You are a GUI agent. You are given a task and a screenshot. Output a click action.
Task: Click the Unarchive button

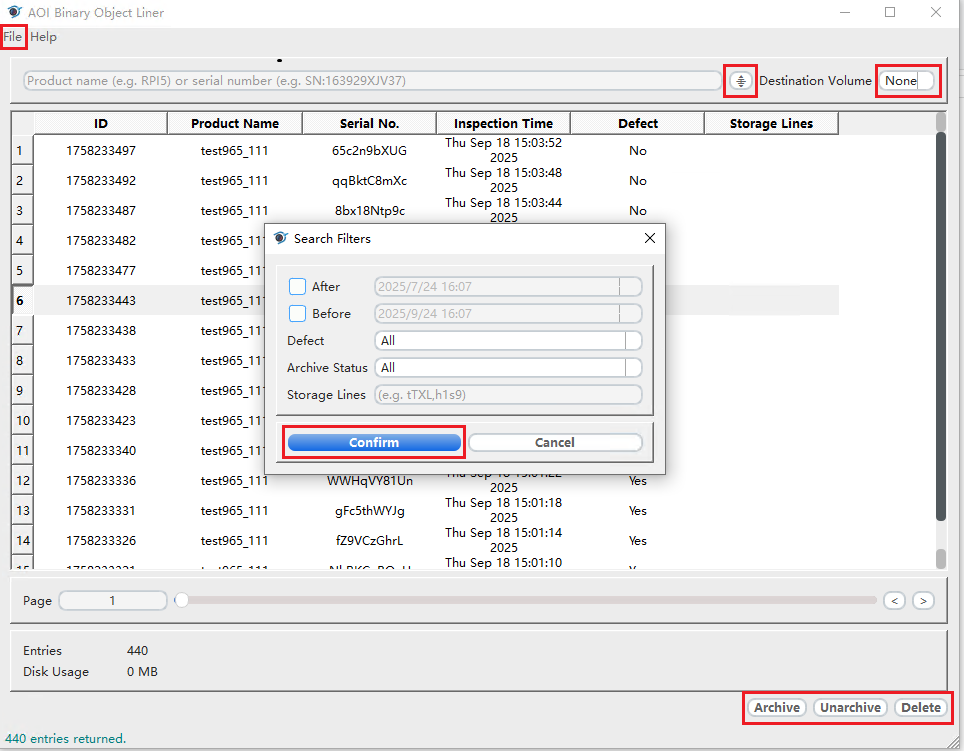pyautogui.click(x=850, y=707)
